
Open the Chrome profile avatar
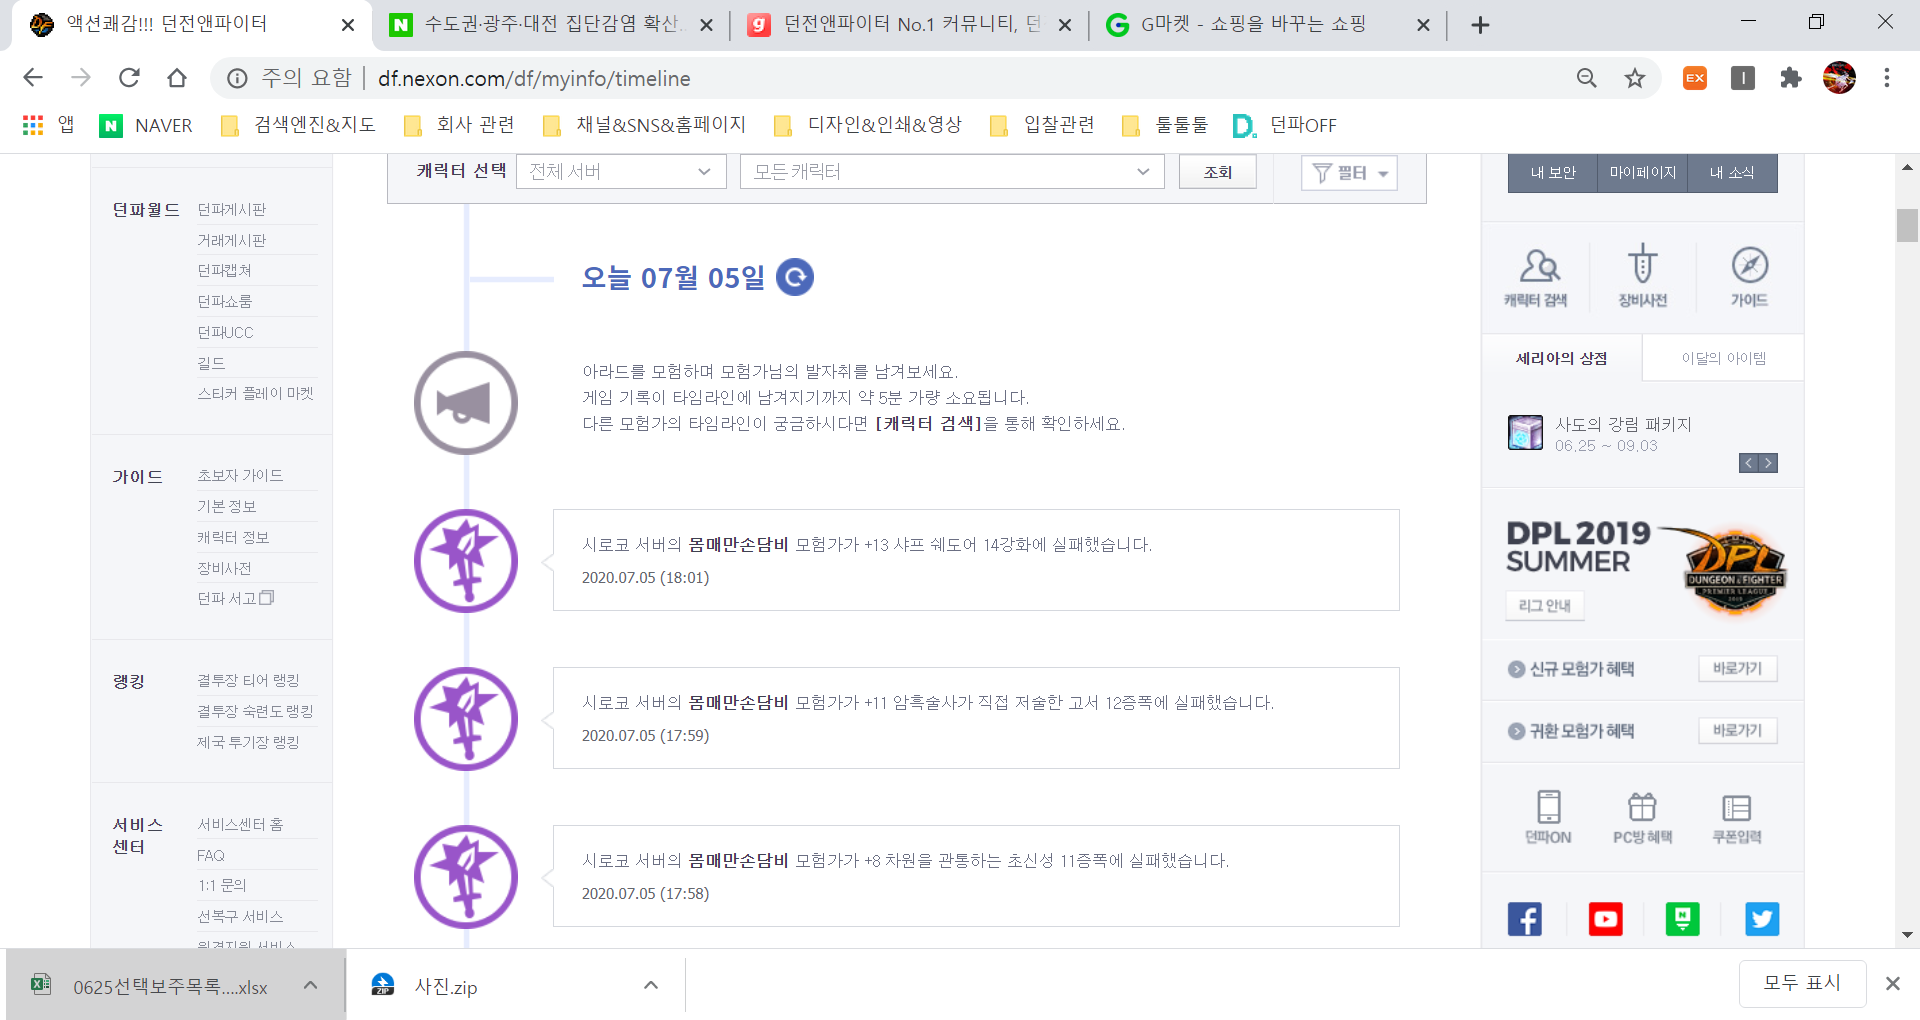(x=1839, y=78)
